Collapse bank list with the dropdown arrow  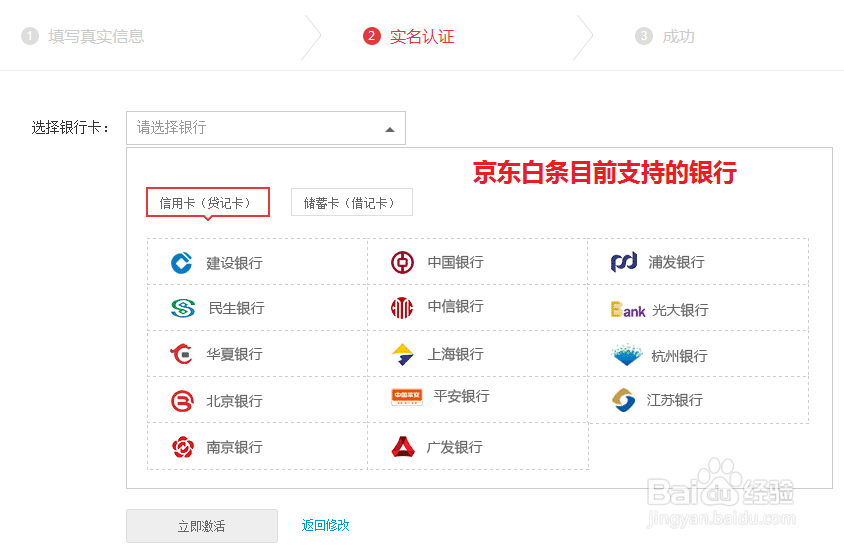390,129
